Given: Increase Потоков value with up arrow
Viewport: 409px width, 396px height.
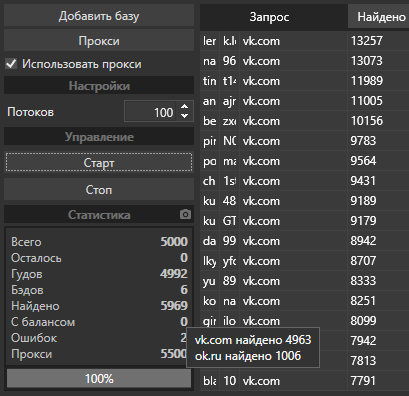Looking at the screenshot, I should (184, 107).
